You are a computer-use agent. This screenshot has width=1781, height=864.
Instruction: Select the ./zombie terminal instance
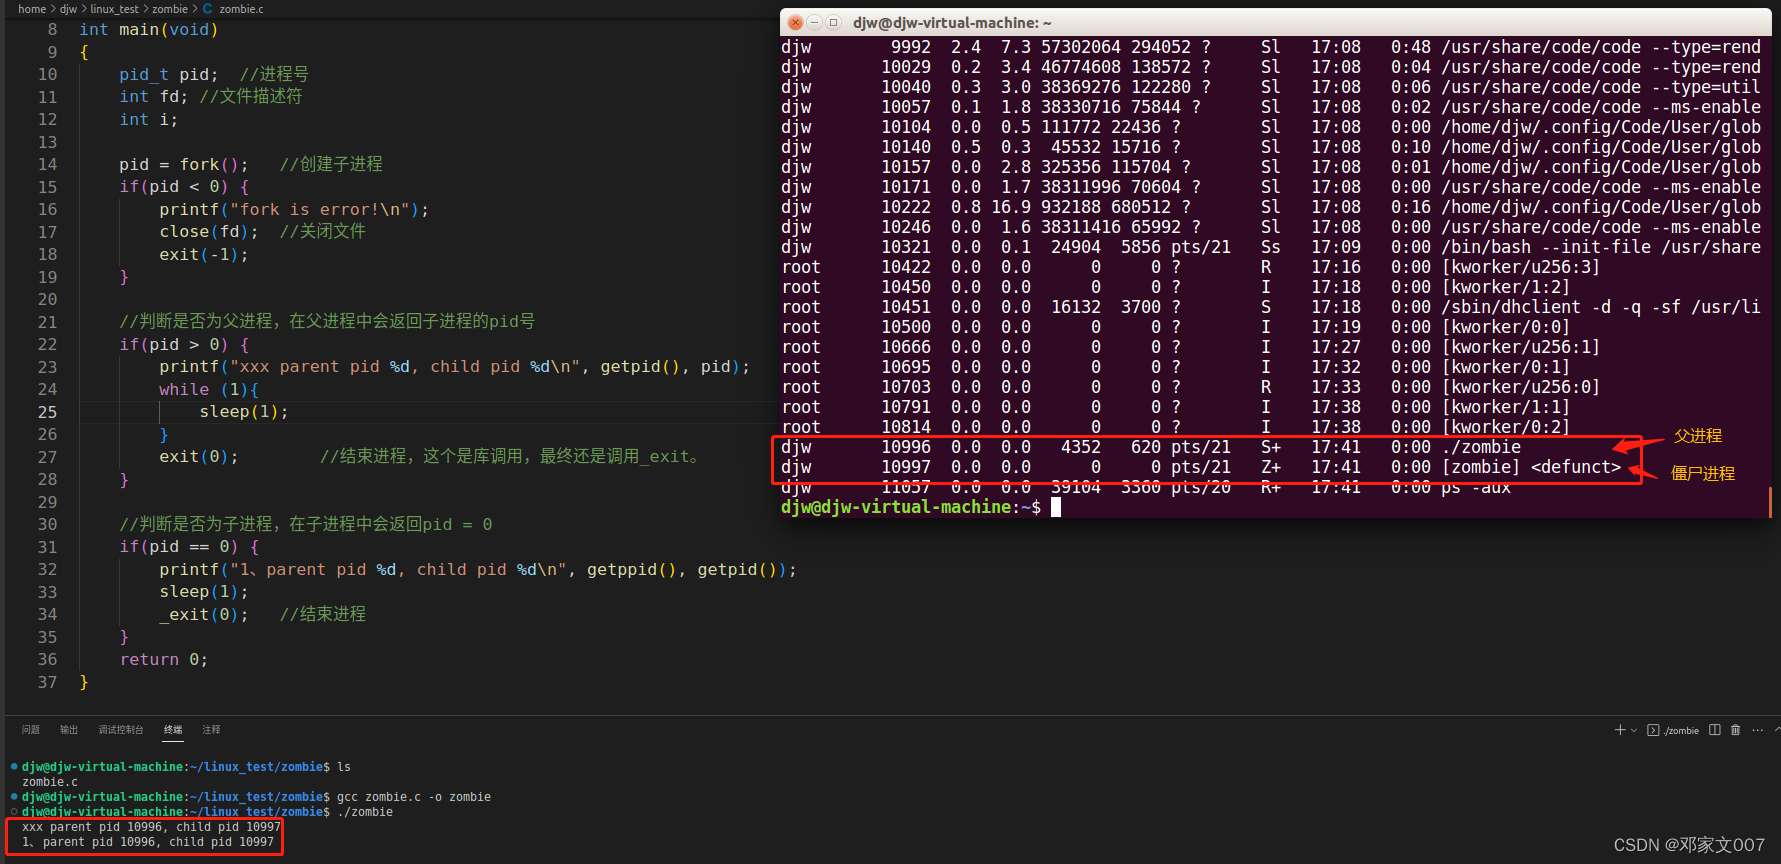click(x=1673, y=730)
